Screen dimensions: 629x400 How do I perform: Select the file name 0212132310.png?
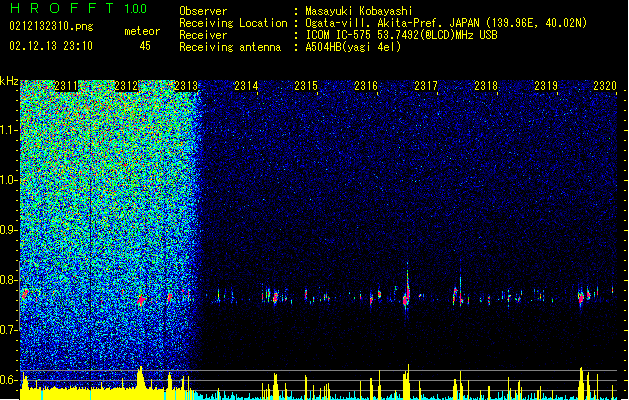[x=51, y=26]
